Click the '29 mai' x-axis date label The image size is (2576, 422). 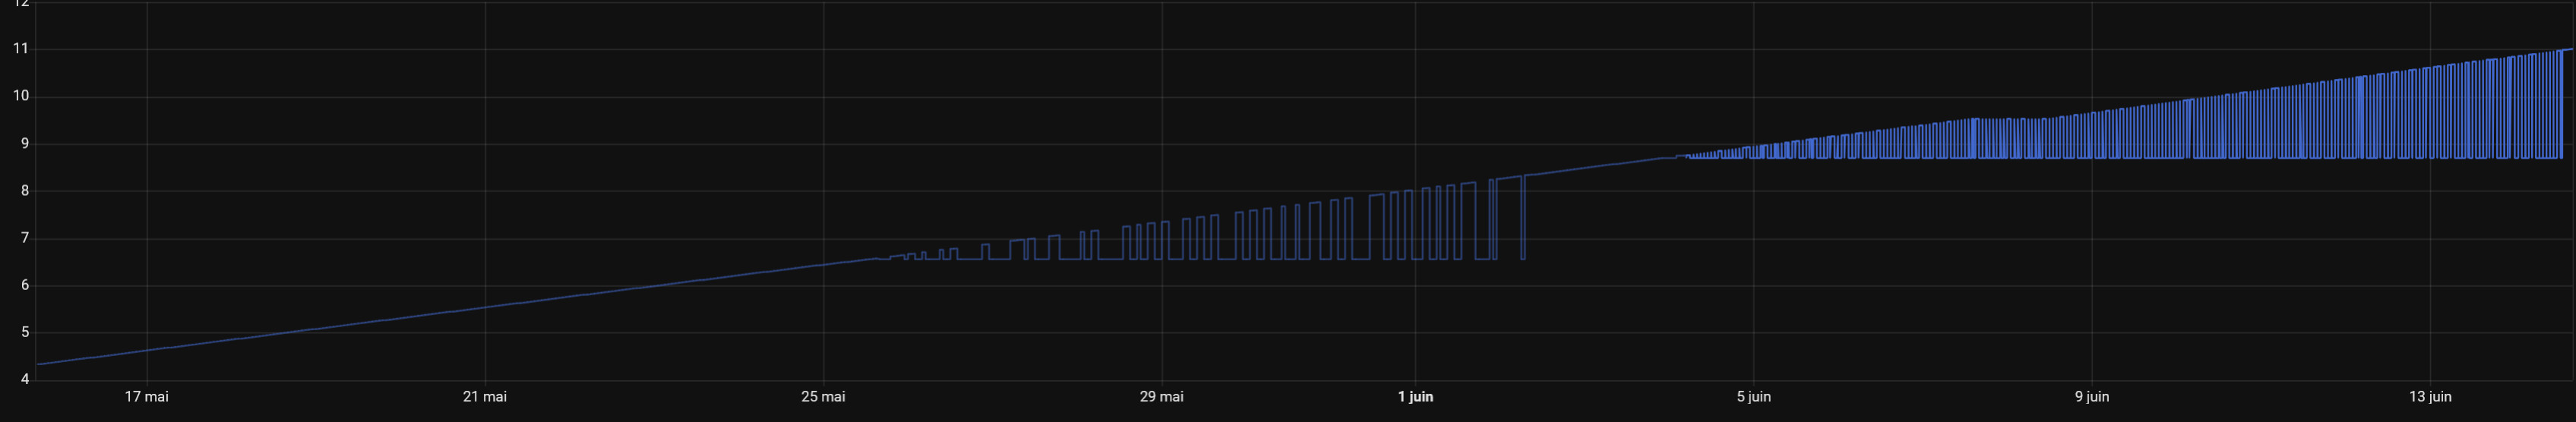pos(1161,397)
